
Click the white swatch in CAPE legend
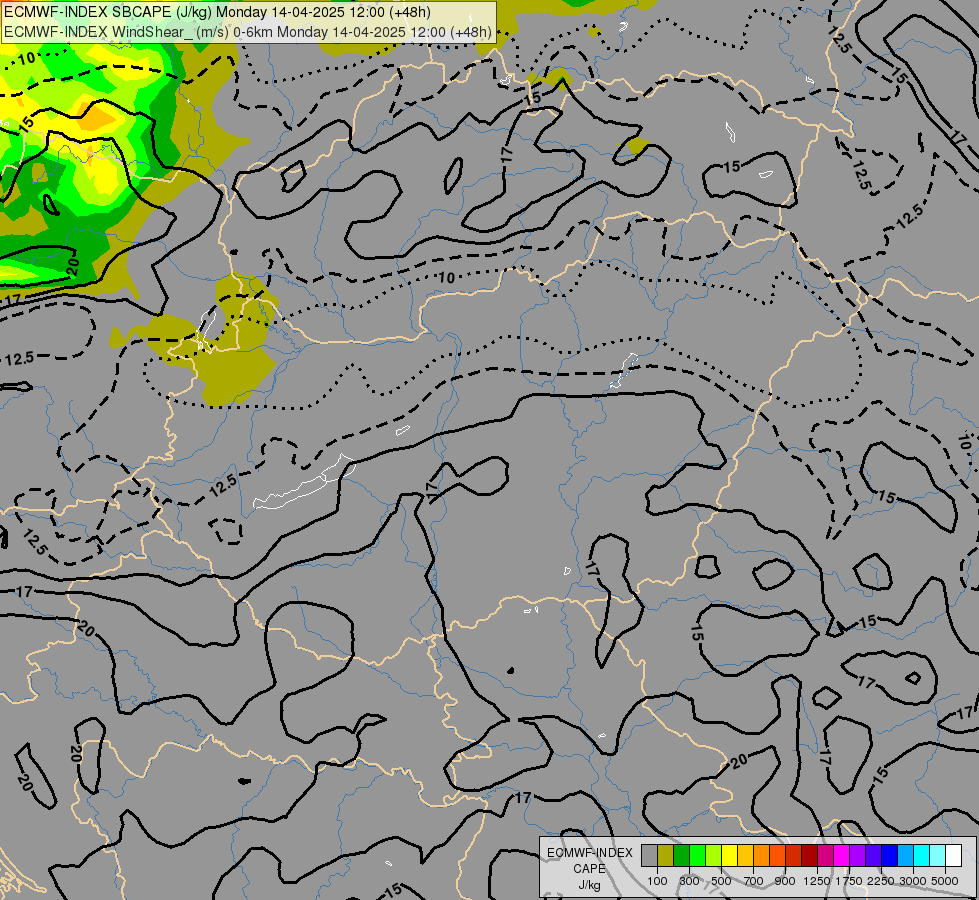pyautogui.click(x=953, y=855)
